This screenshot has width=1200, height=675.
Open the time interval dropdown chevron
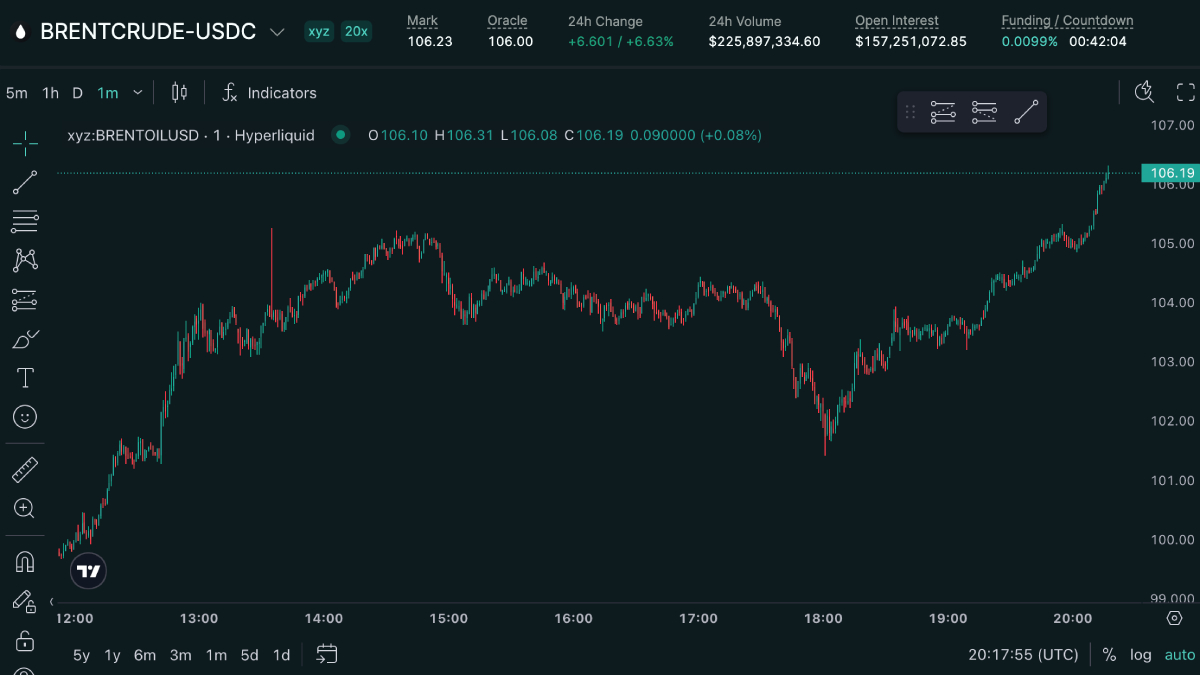138,93
